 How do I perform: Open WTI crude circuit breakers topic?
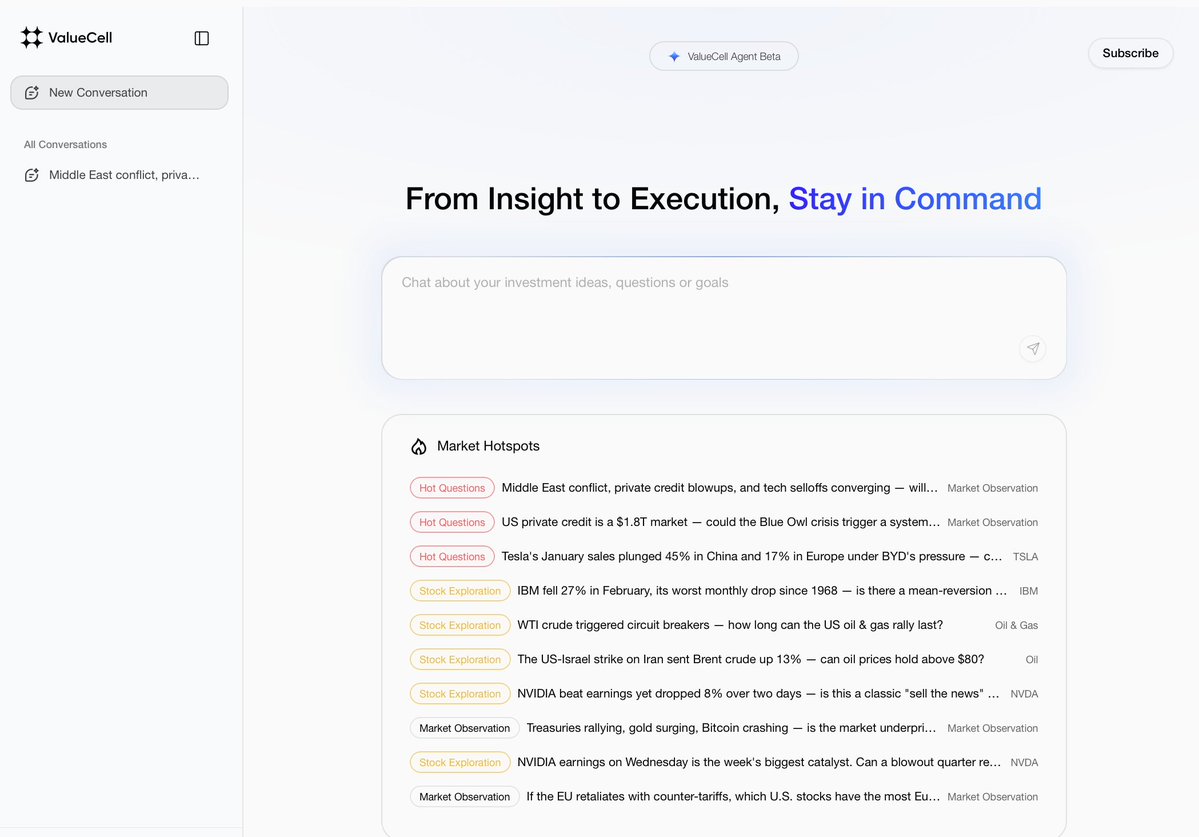tap(730, 625)
